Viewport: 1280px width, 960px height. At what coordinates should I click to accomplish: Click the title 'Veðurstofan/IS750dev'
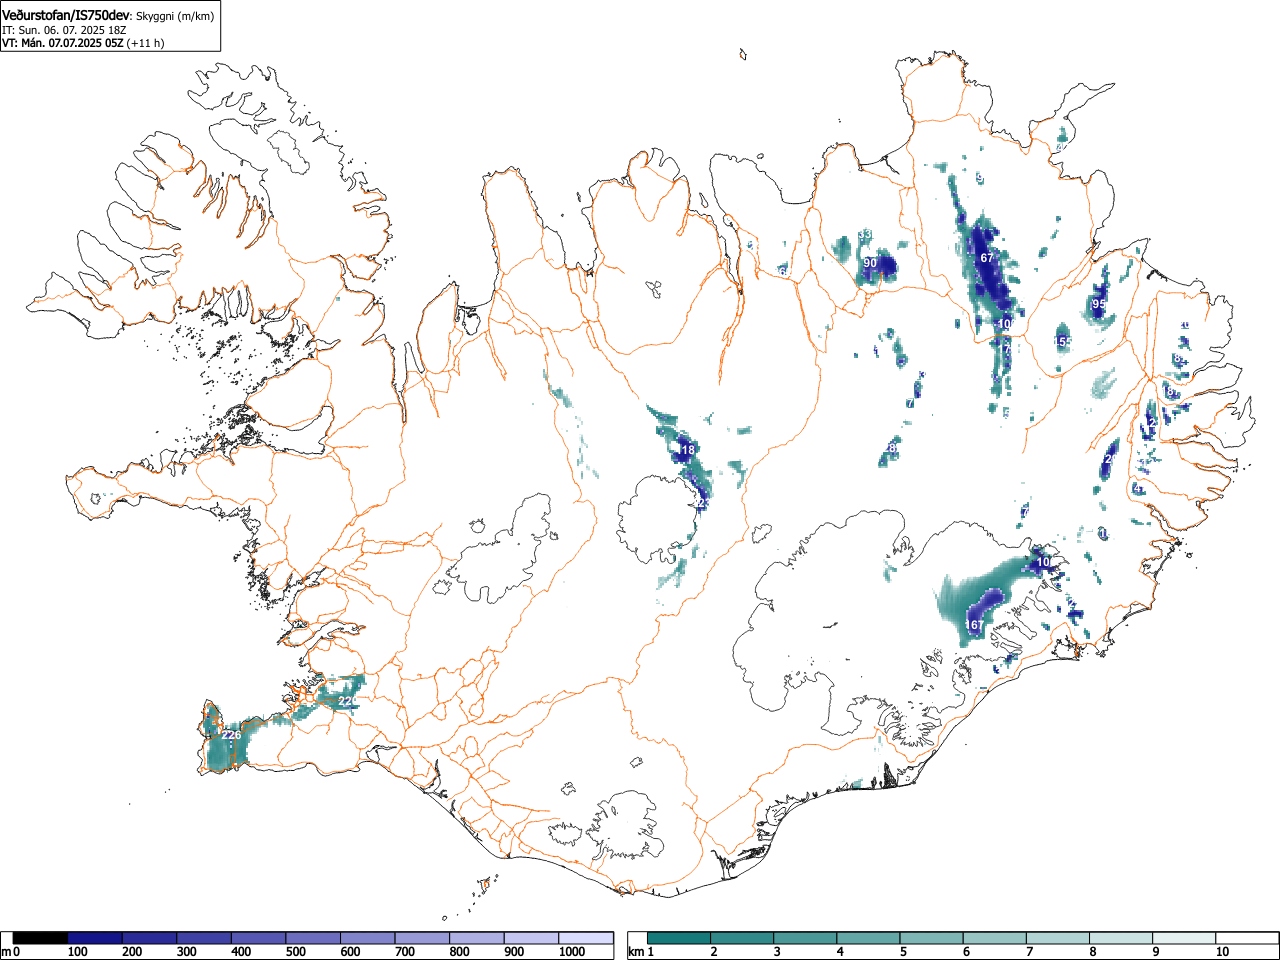coord(66,15)
